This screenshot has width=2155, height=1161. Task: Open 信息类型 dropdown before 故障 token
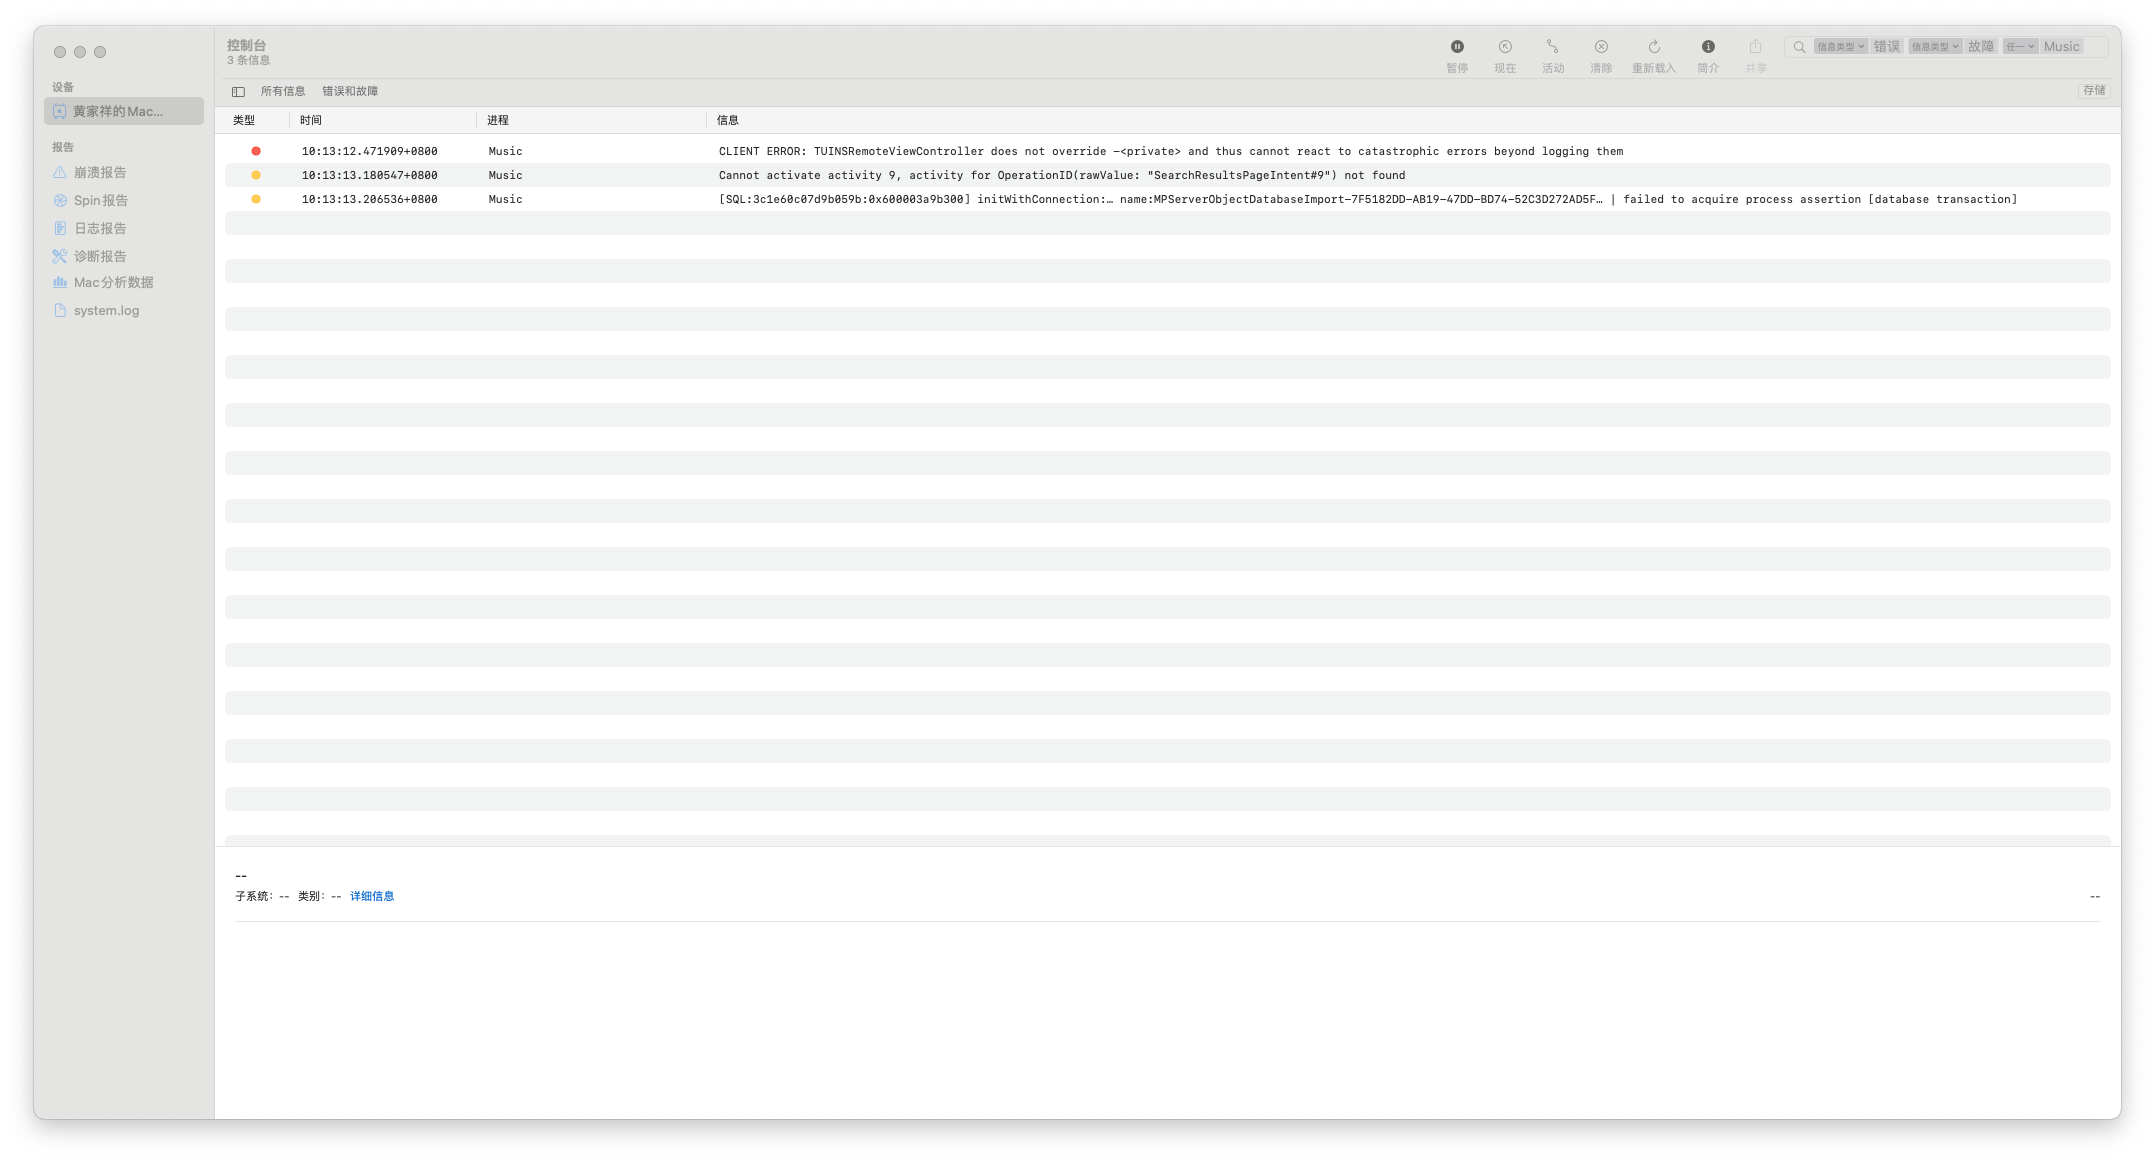tap(1934, 47)
